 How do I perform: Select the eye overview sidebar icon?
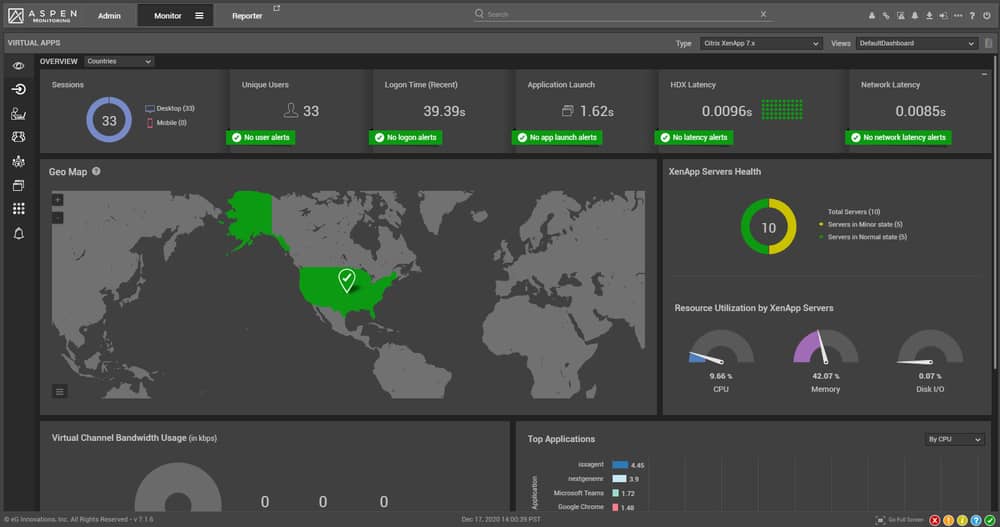tap(18, 66)
